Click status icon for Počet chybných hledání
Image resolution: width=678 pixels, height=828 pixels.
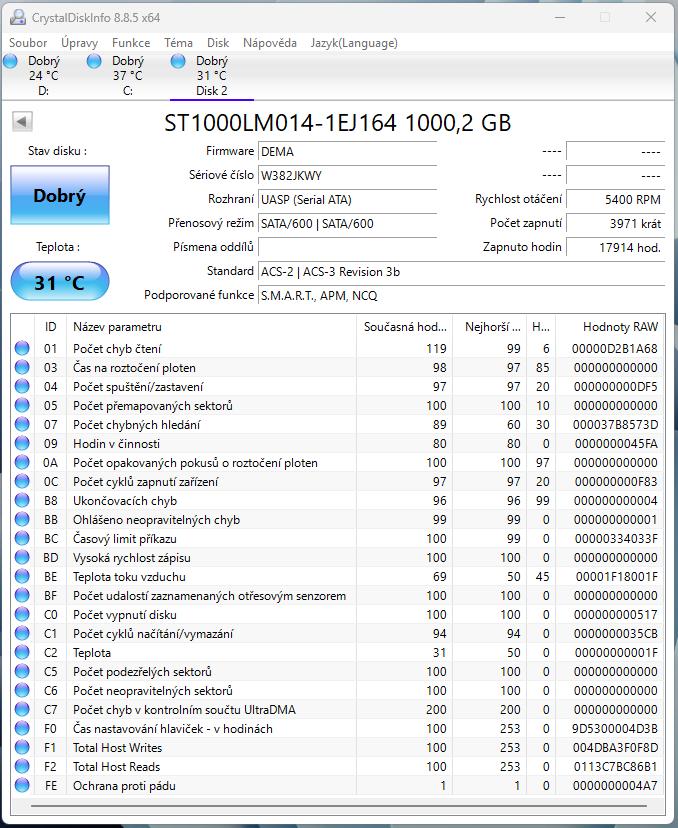point(22,424)
